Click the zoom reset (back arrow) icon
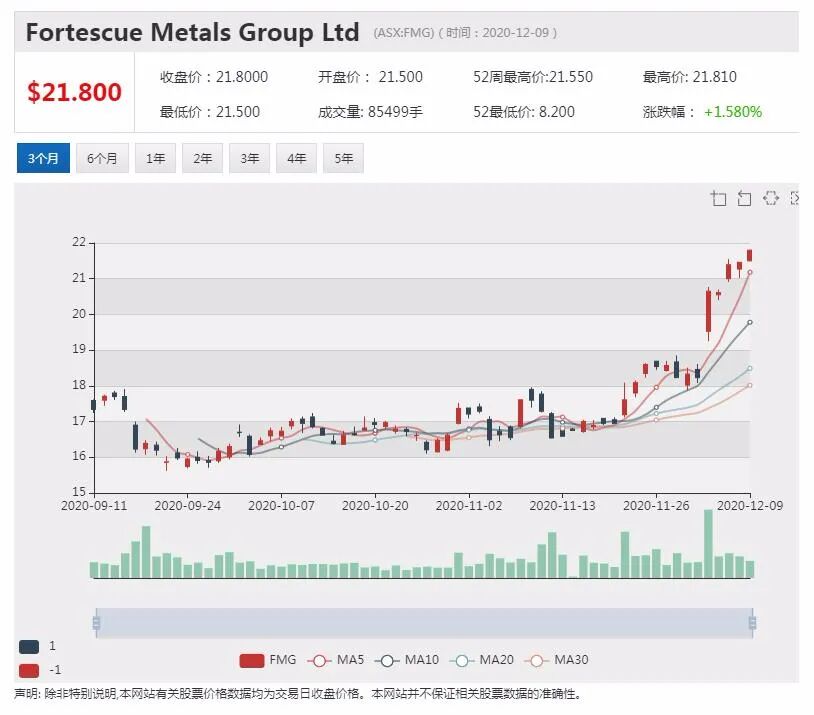Screen dimensions: 814x715 coord(744,198)
